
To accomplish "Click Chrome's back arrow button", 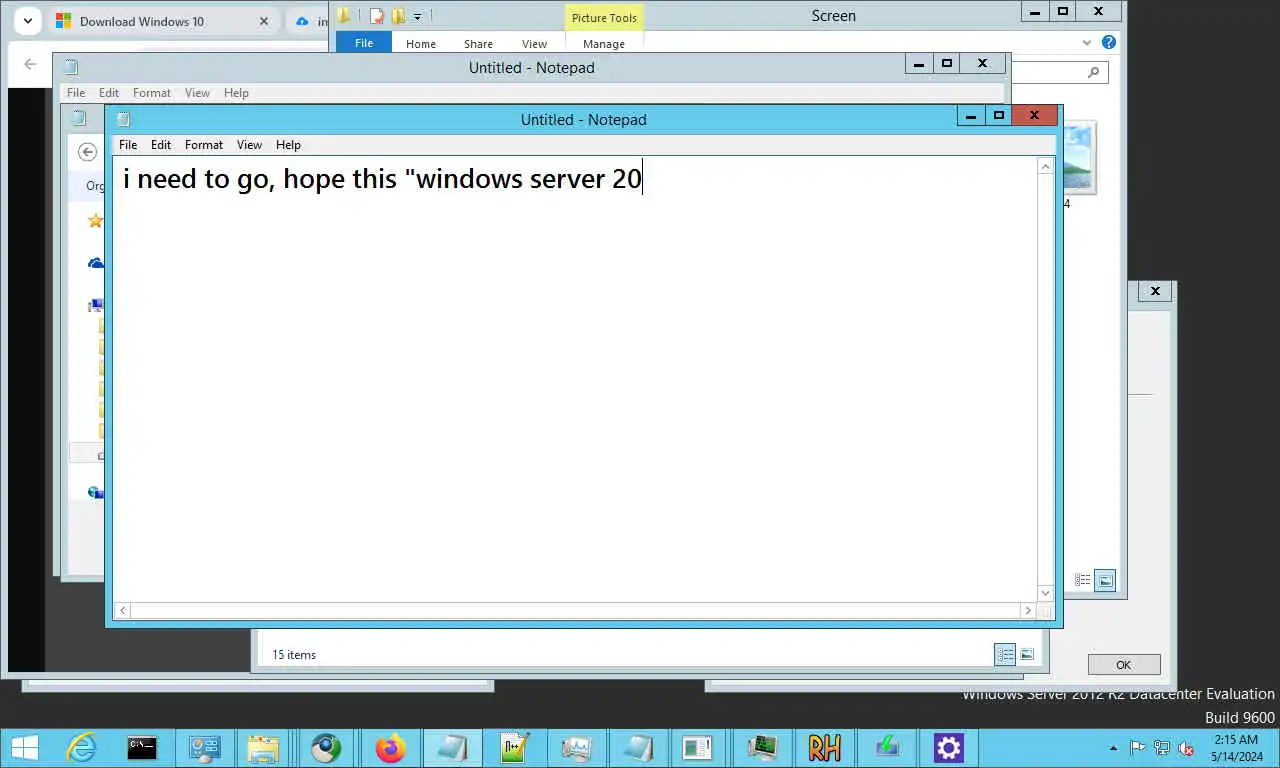I will [x=30, y=64].
